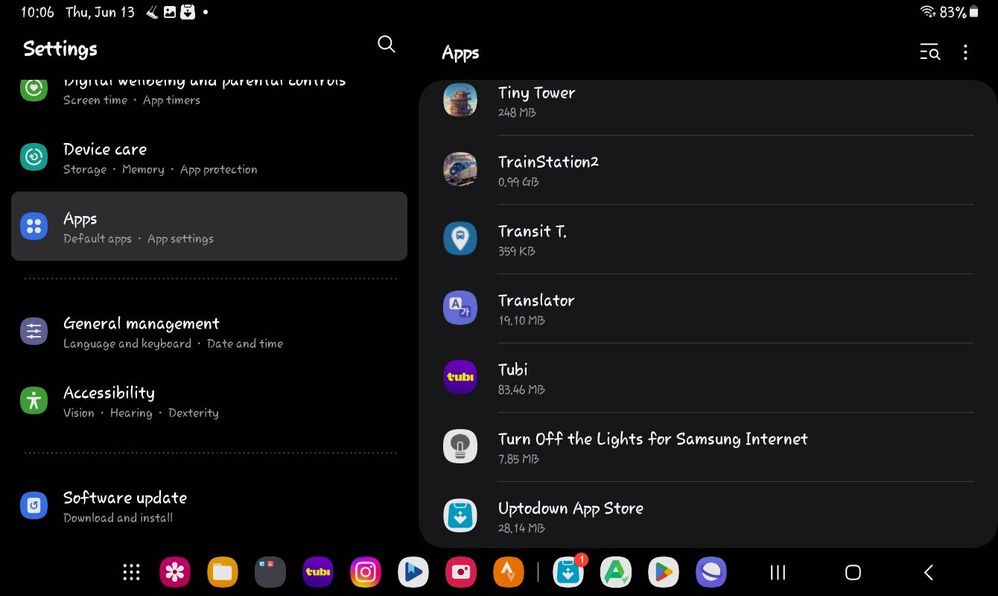The image size is (998, 596).
Task: Tap the Device care icon
Action: point(34,157)
